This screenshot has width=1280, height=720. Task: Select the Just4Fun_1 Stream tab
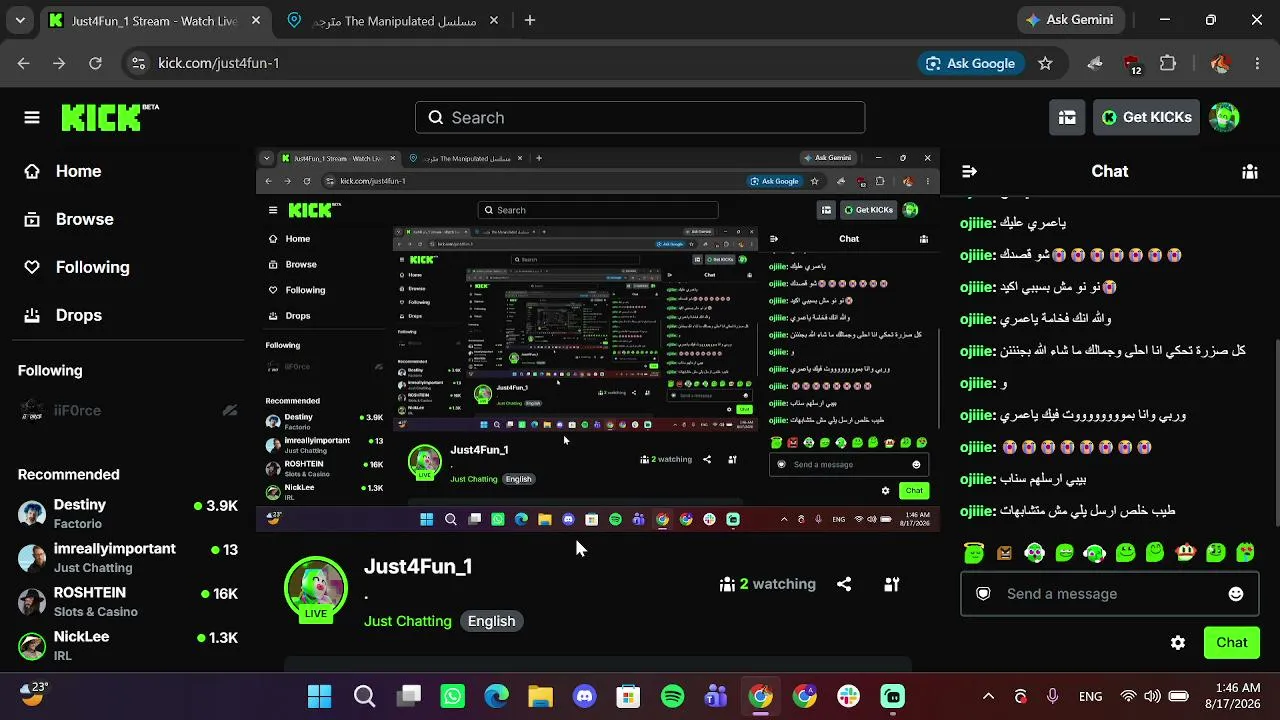[155, 20]
